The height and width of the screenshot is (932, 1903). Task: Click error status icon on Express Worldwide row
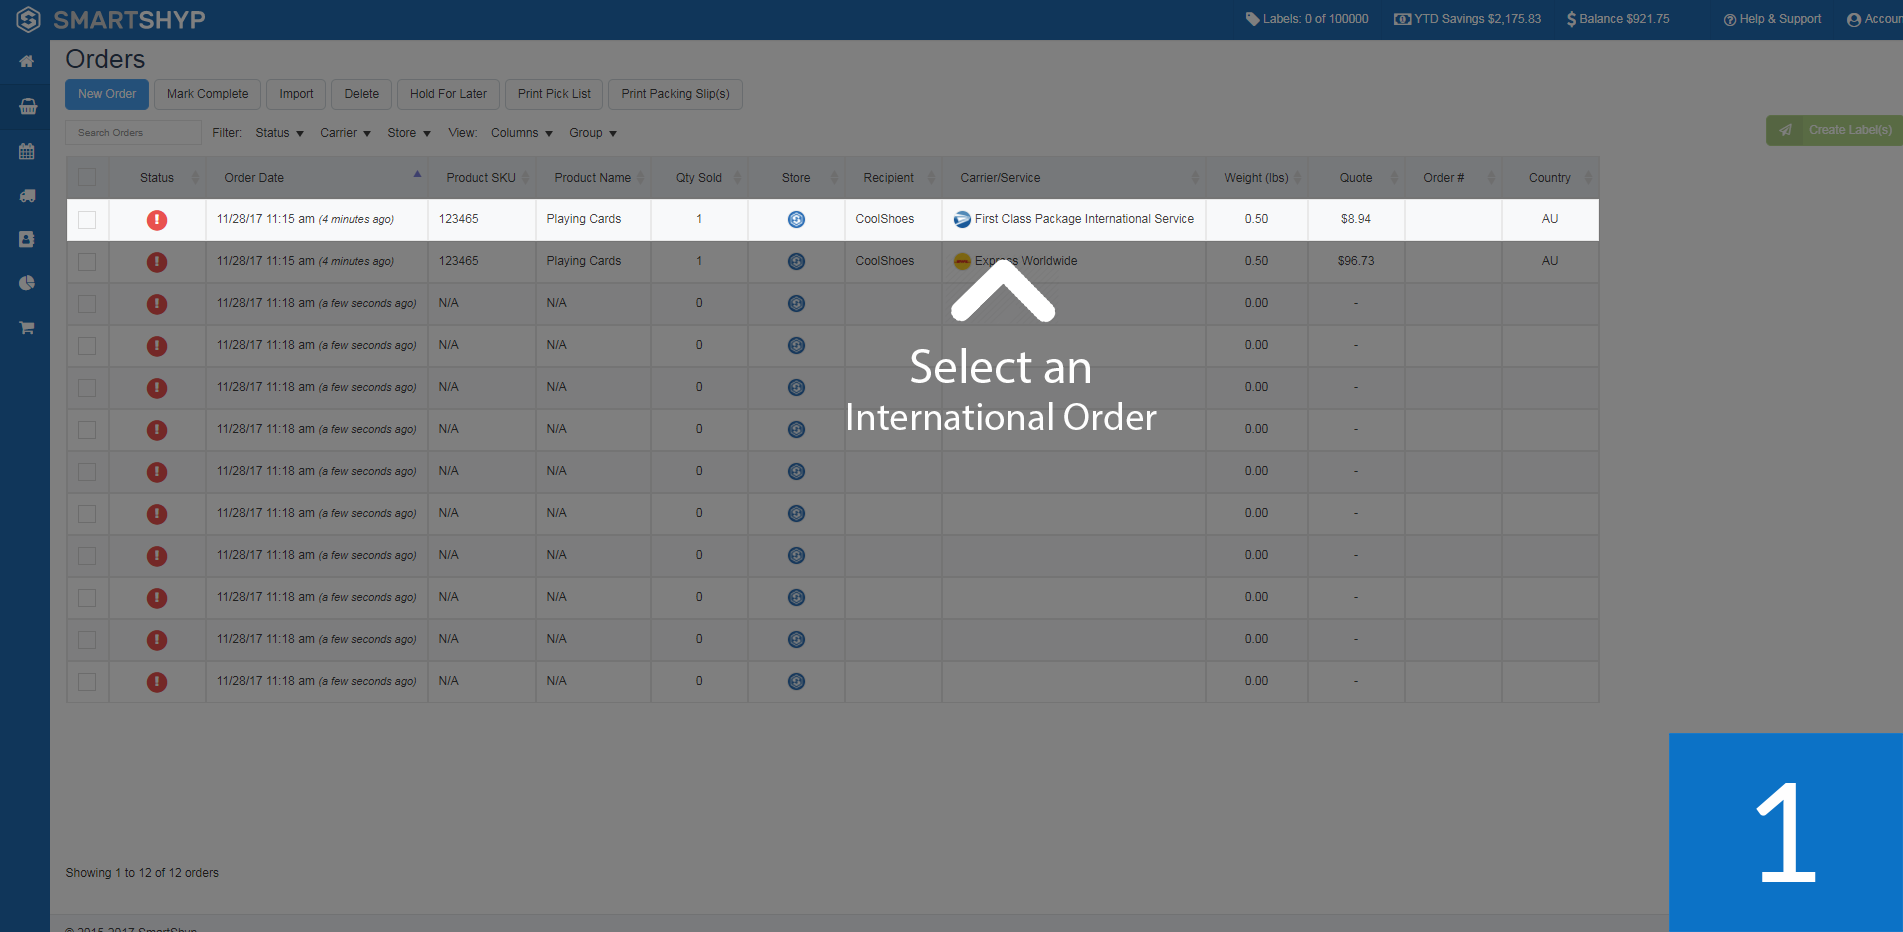click(157, 262)
